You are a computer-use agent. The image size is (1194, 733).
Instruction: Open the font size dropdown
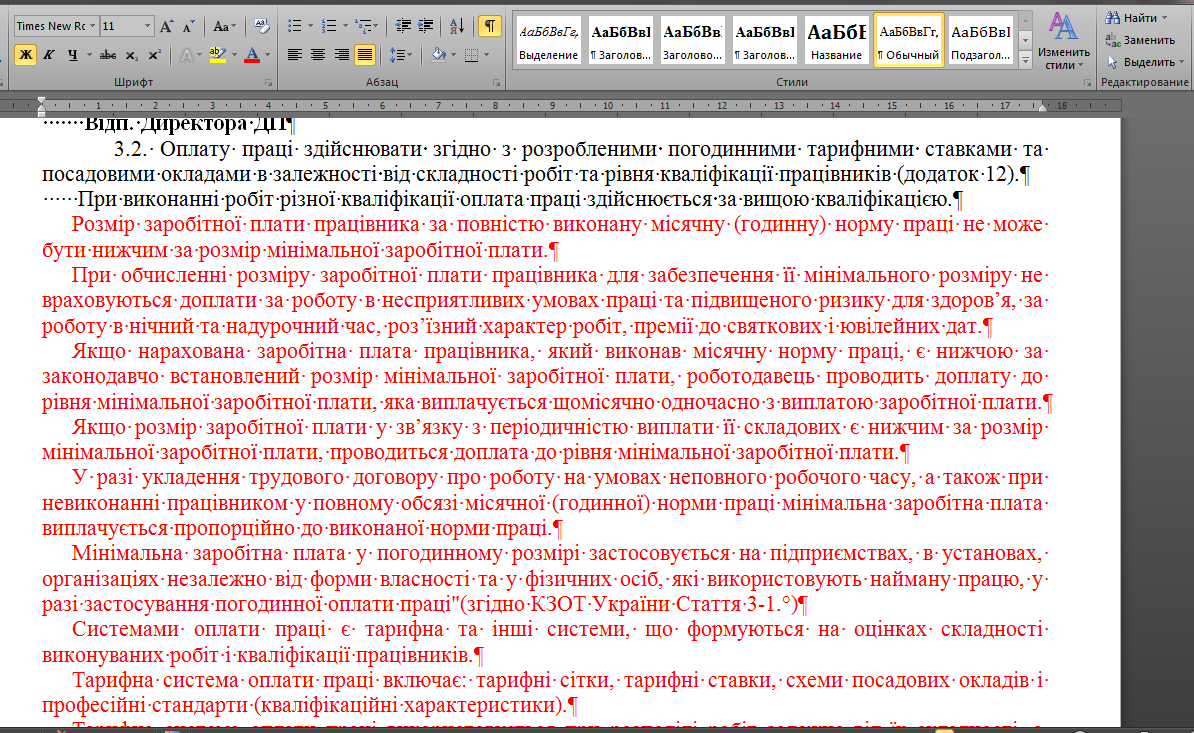(x=148, y=27)
